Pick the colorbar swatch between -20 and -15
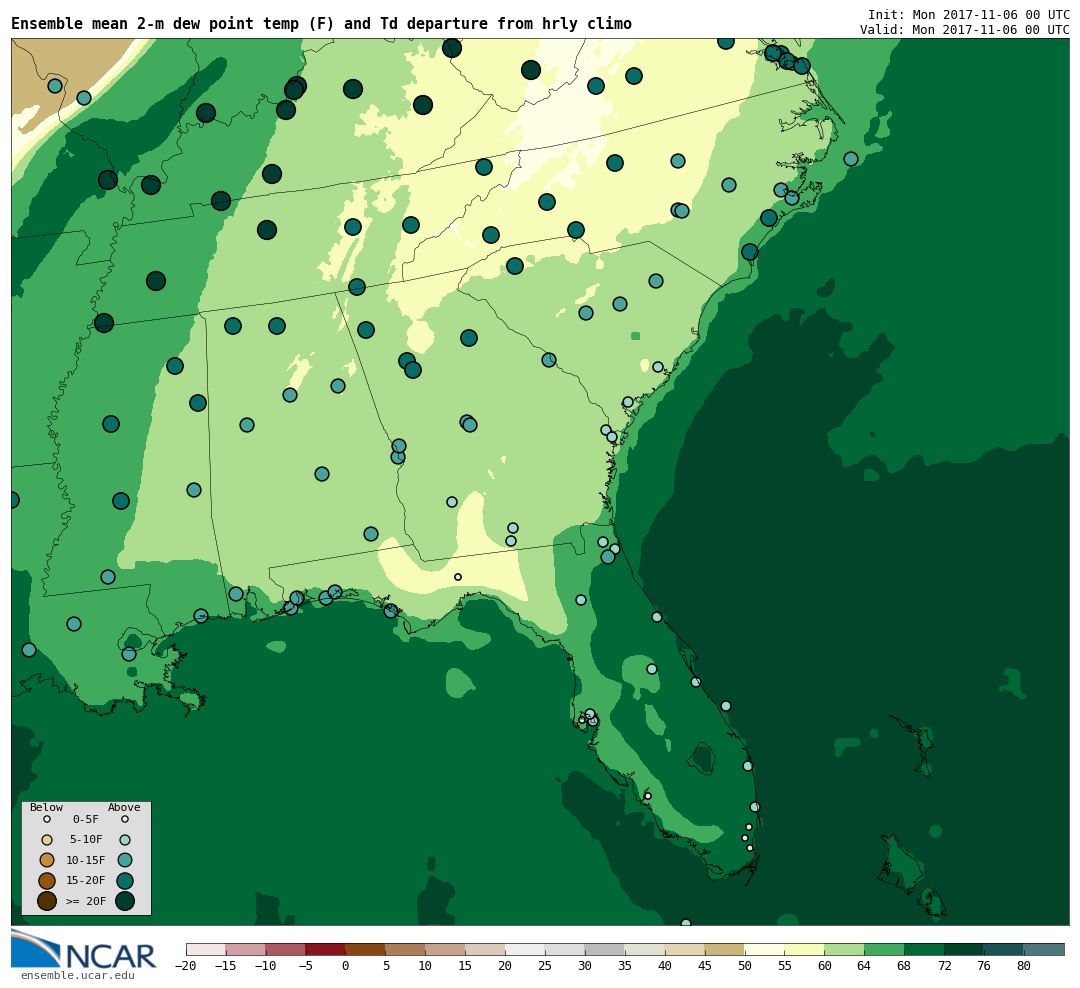This screenshot has width=1080, height=988. [206, 949]
